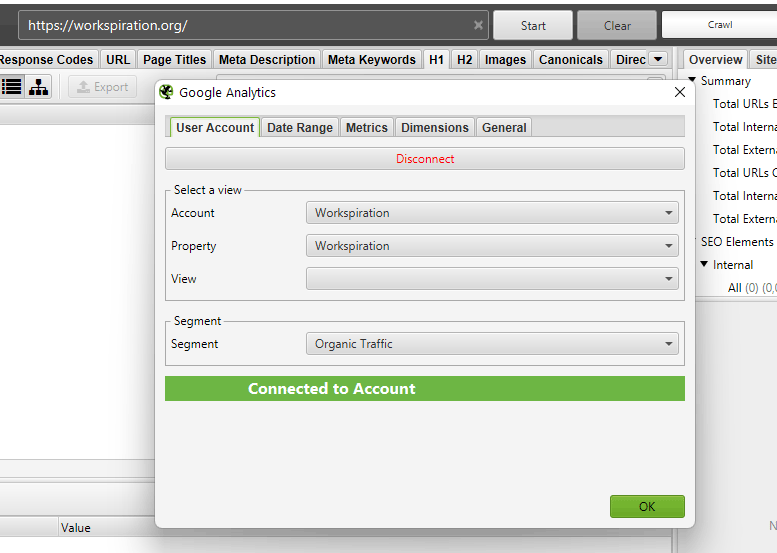Open the Account dropdown showing Workspiration
Image resolution: width=777 pixels, height=553 pixels.
(x=492, y=213)
